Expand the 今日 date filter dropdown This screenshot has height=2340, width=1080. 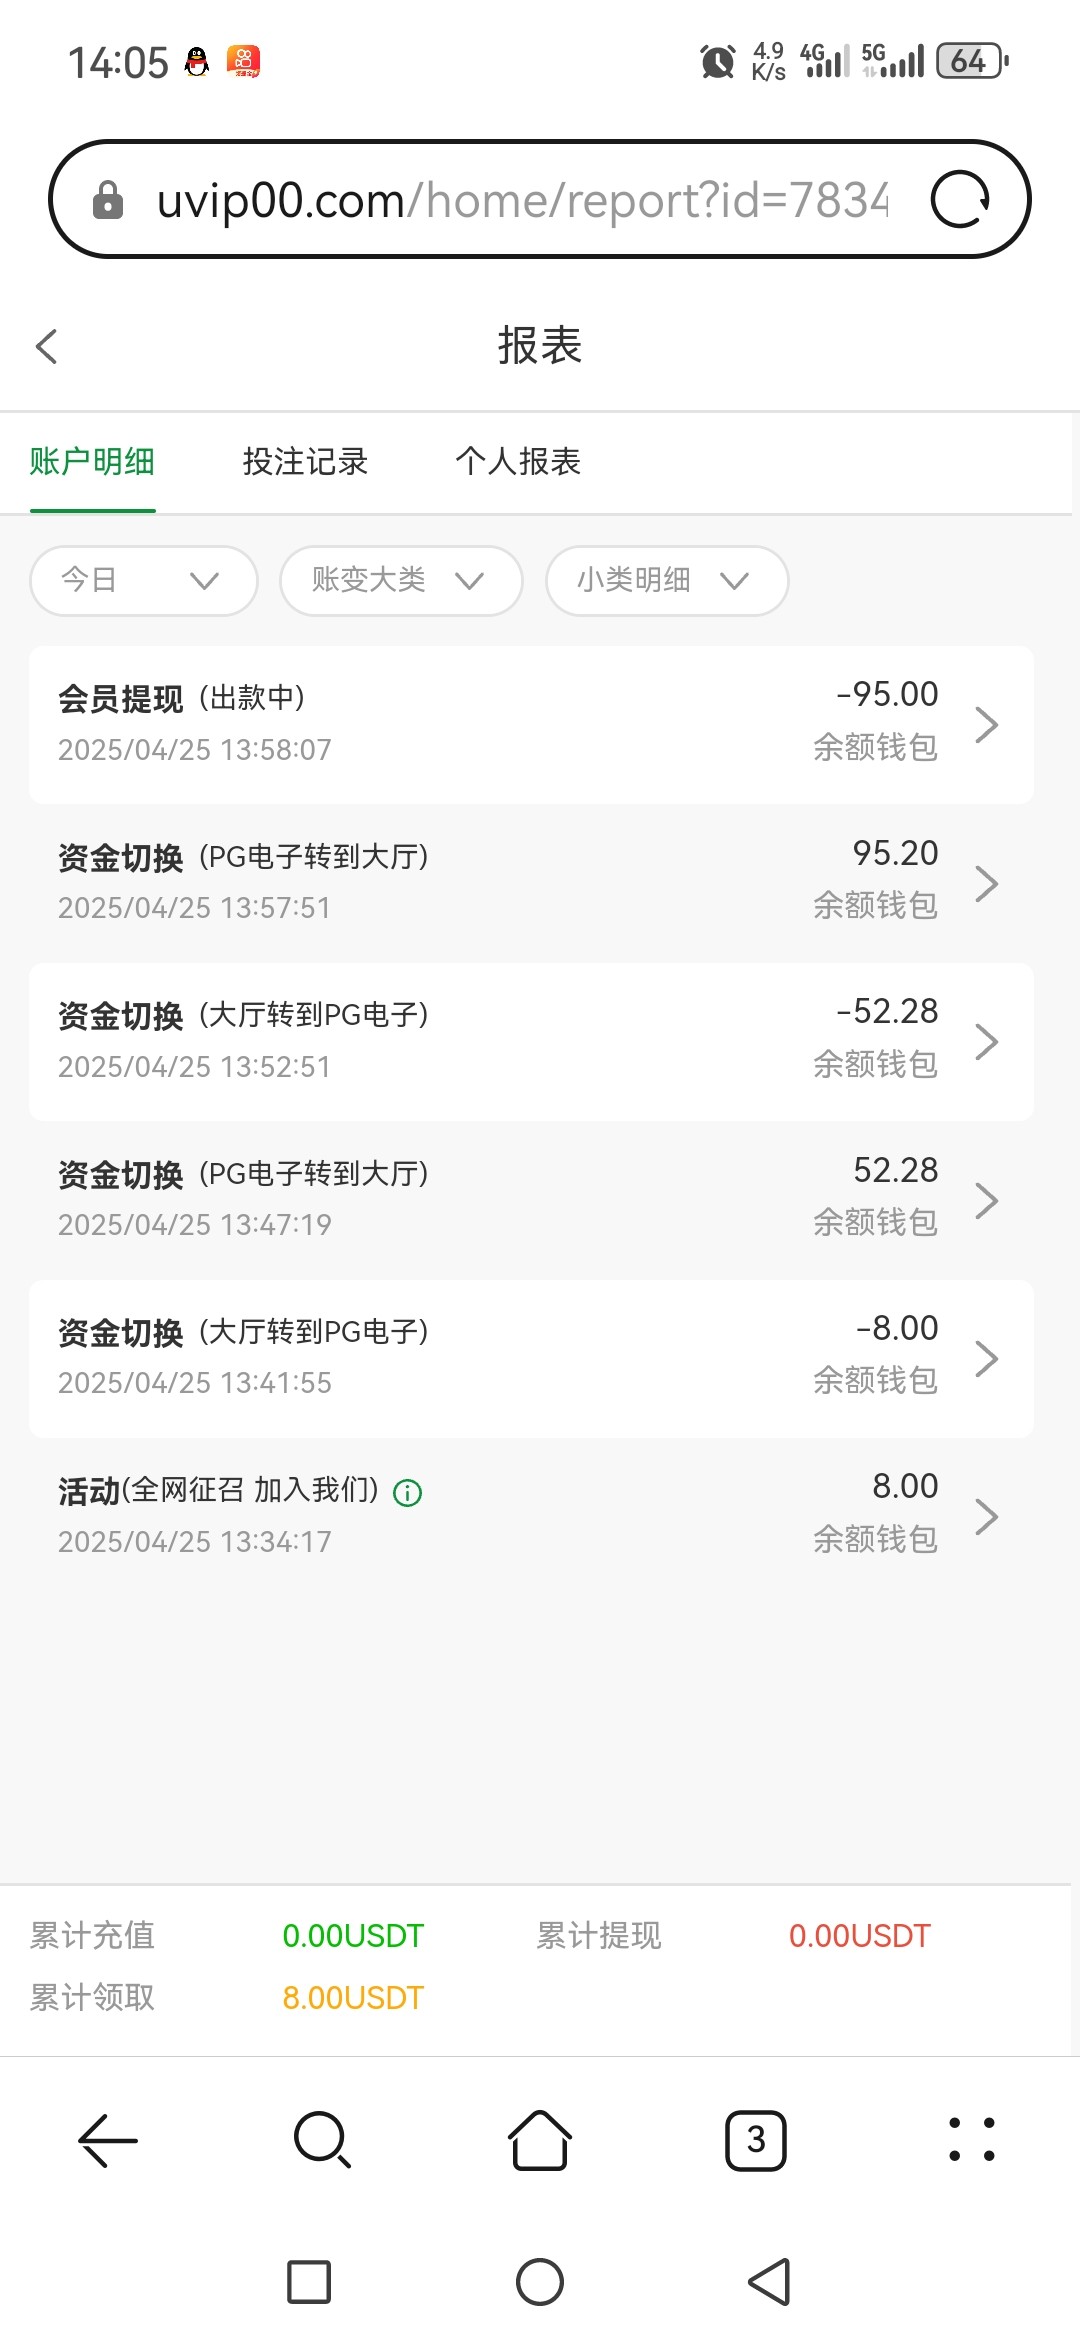pyautogui.click(x=144, y=580)
